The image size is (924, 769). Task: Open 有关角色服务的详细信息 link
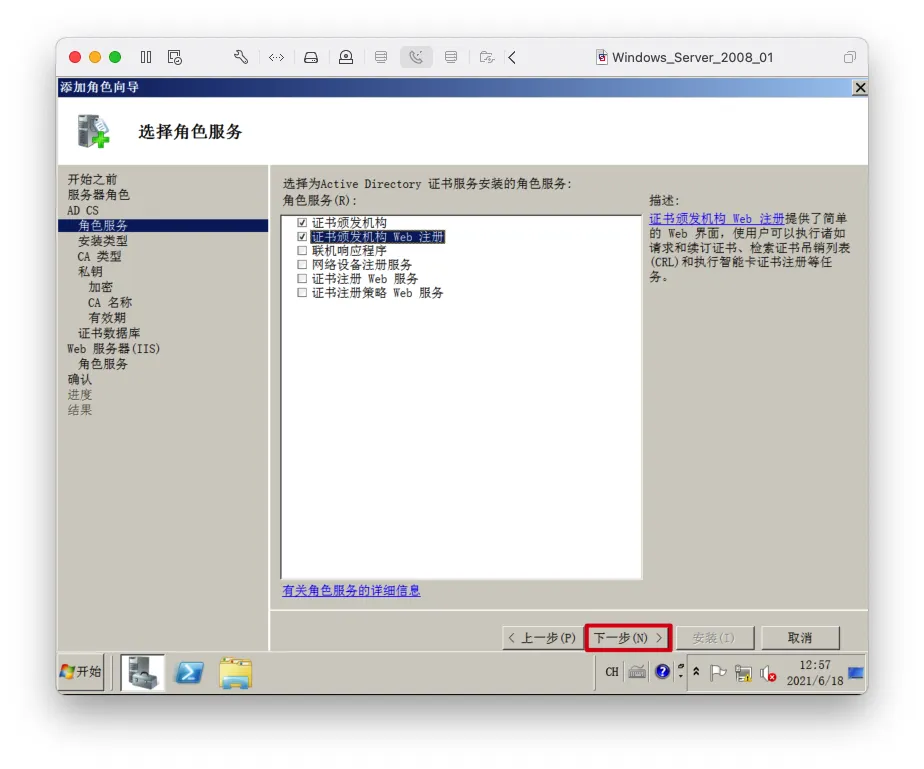351,590
